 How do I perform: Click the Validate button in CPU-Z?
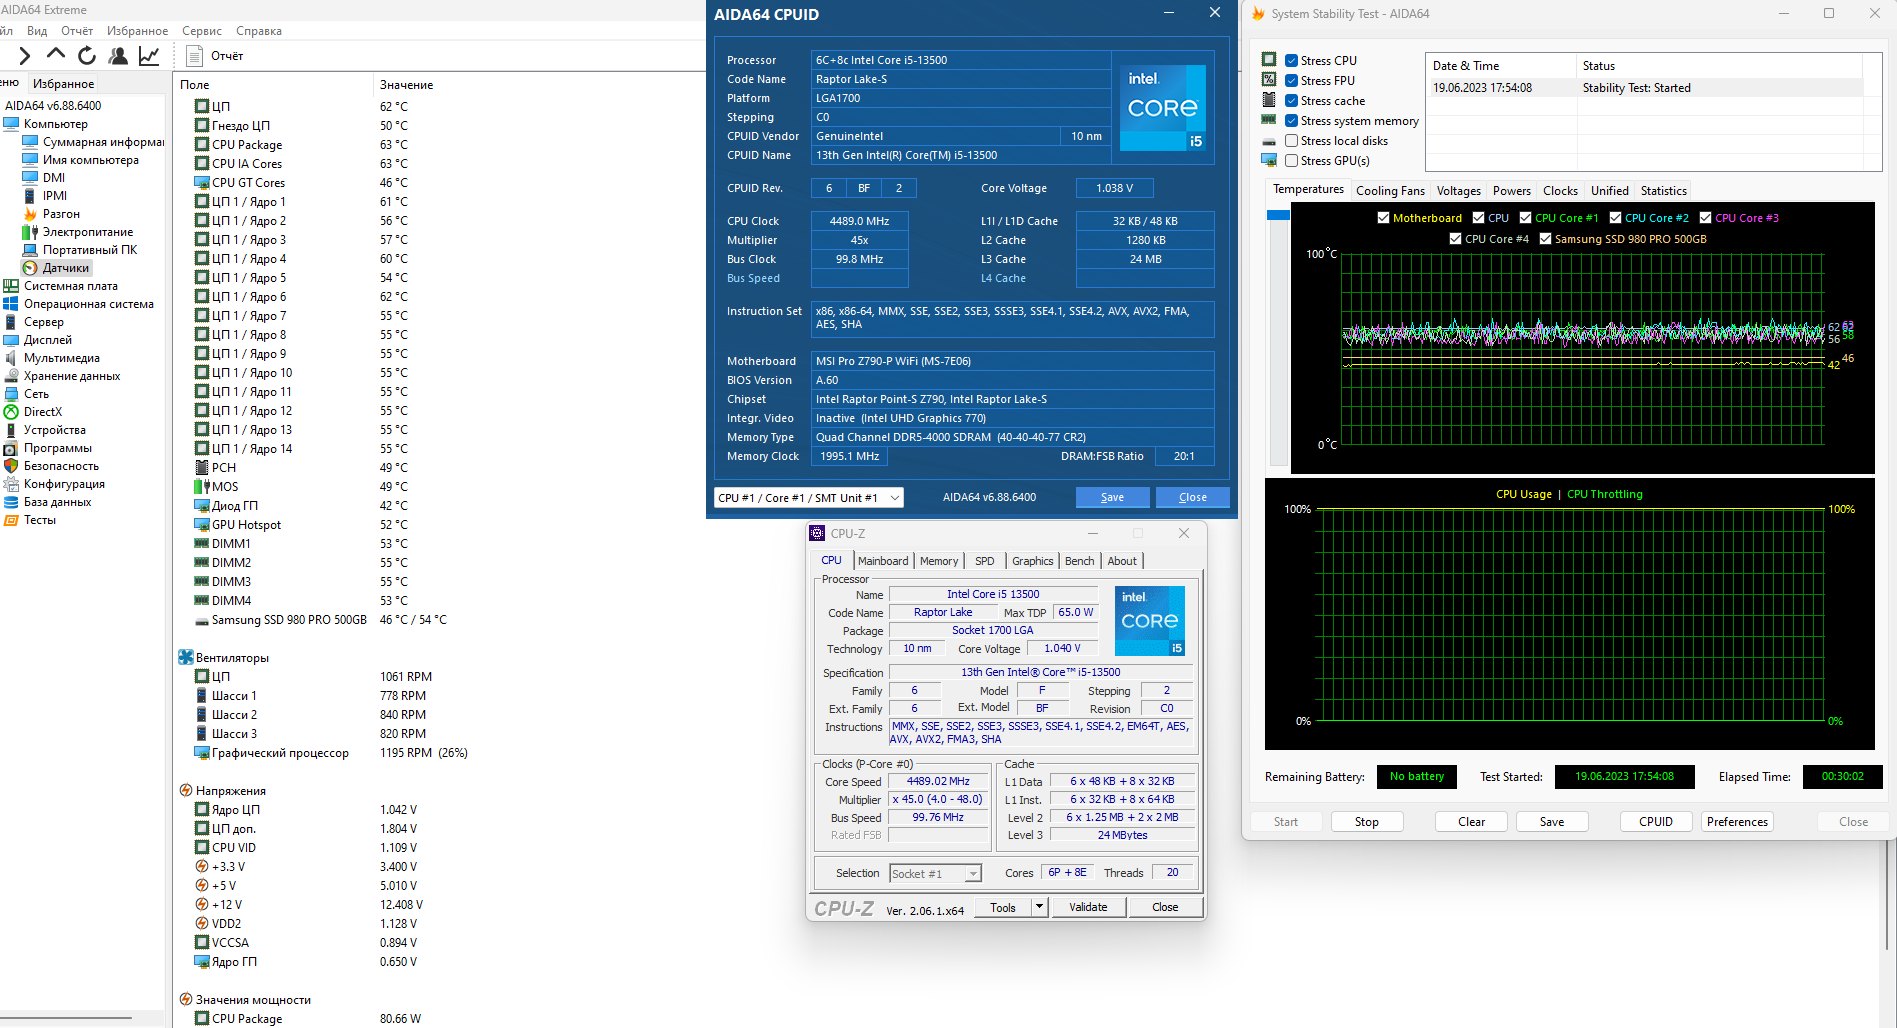coord(1088,907)
